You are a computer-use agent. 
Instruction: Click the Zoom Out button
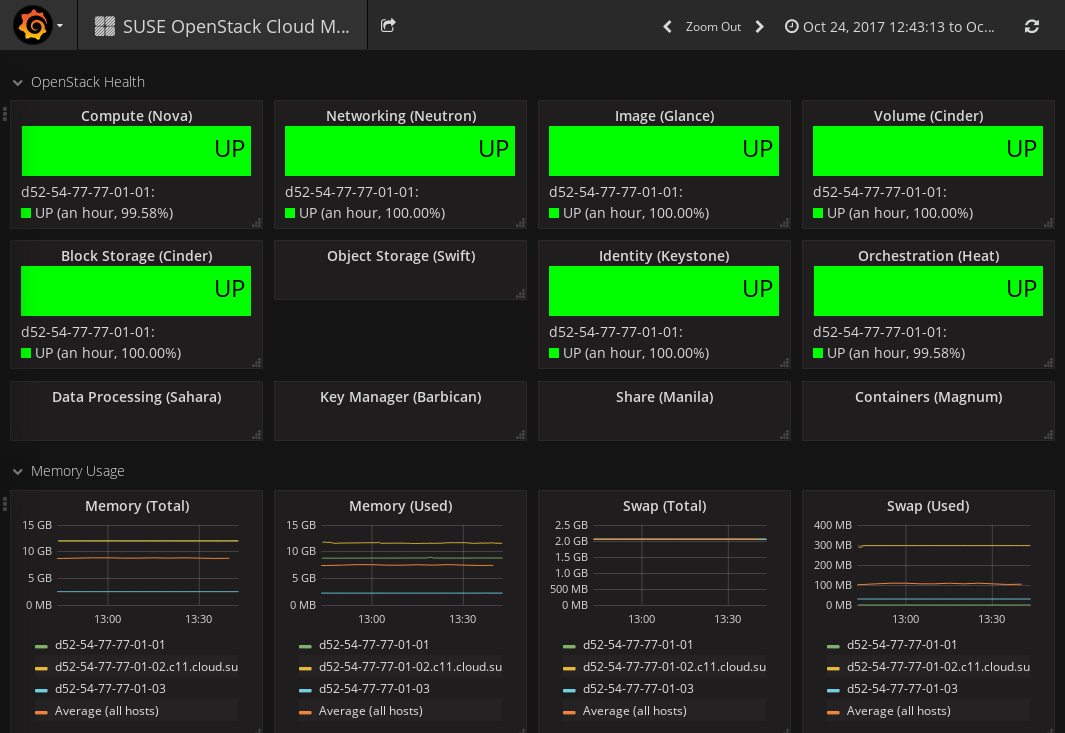click(713, 27)
